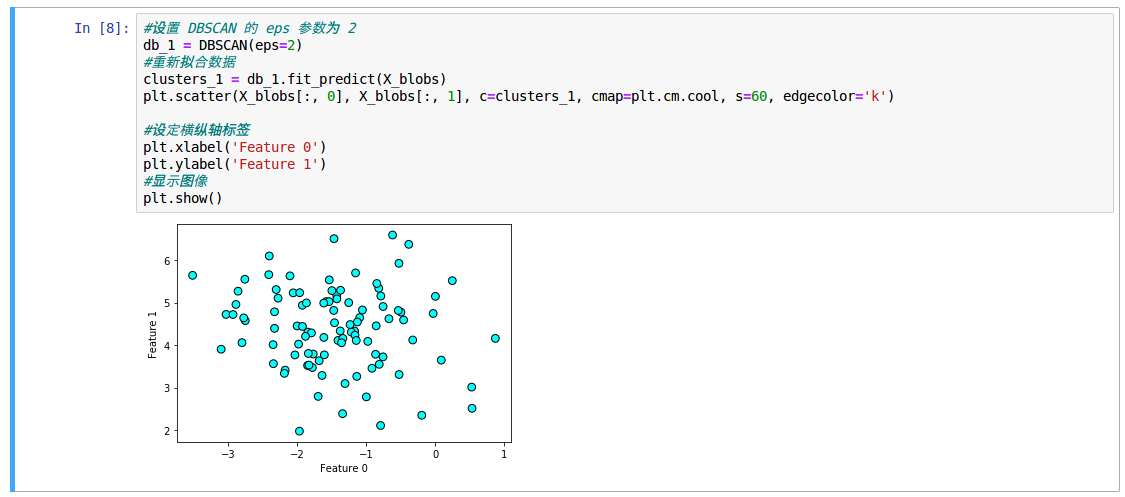Click the comment about DBSCAN eps parameter
The image size is (1125, 497).
(x=250, y=29)
